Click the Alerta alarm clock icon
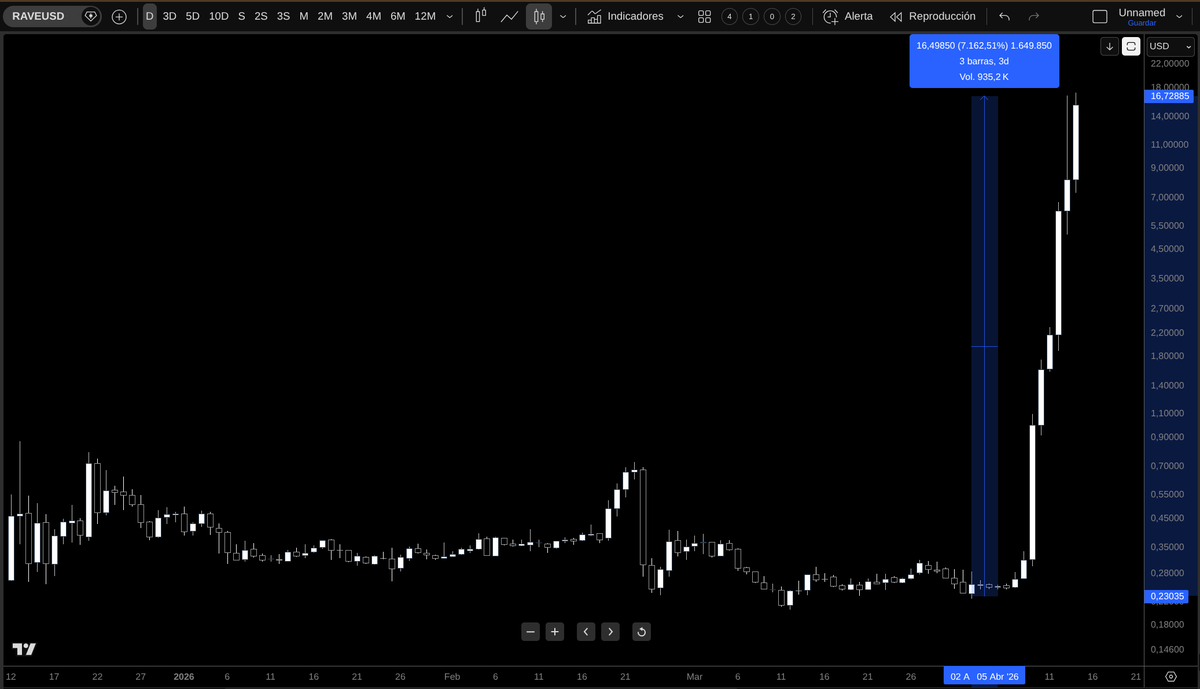 click(829, 16)
